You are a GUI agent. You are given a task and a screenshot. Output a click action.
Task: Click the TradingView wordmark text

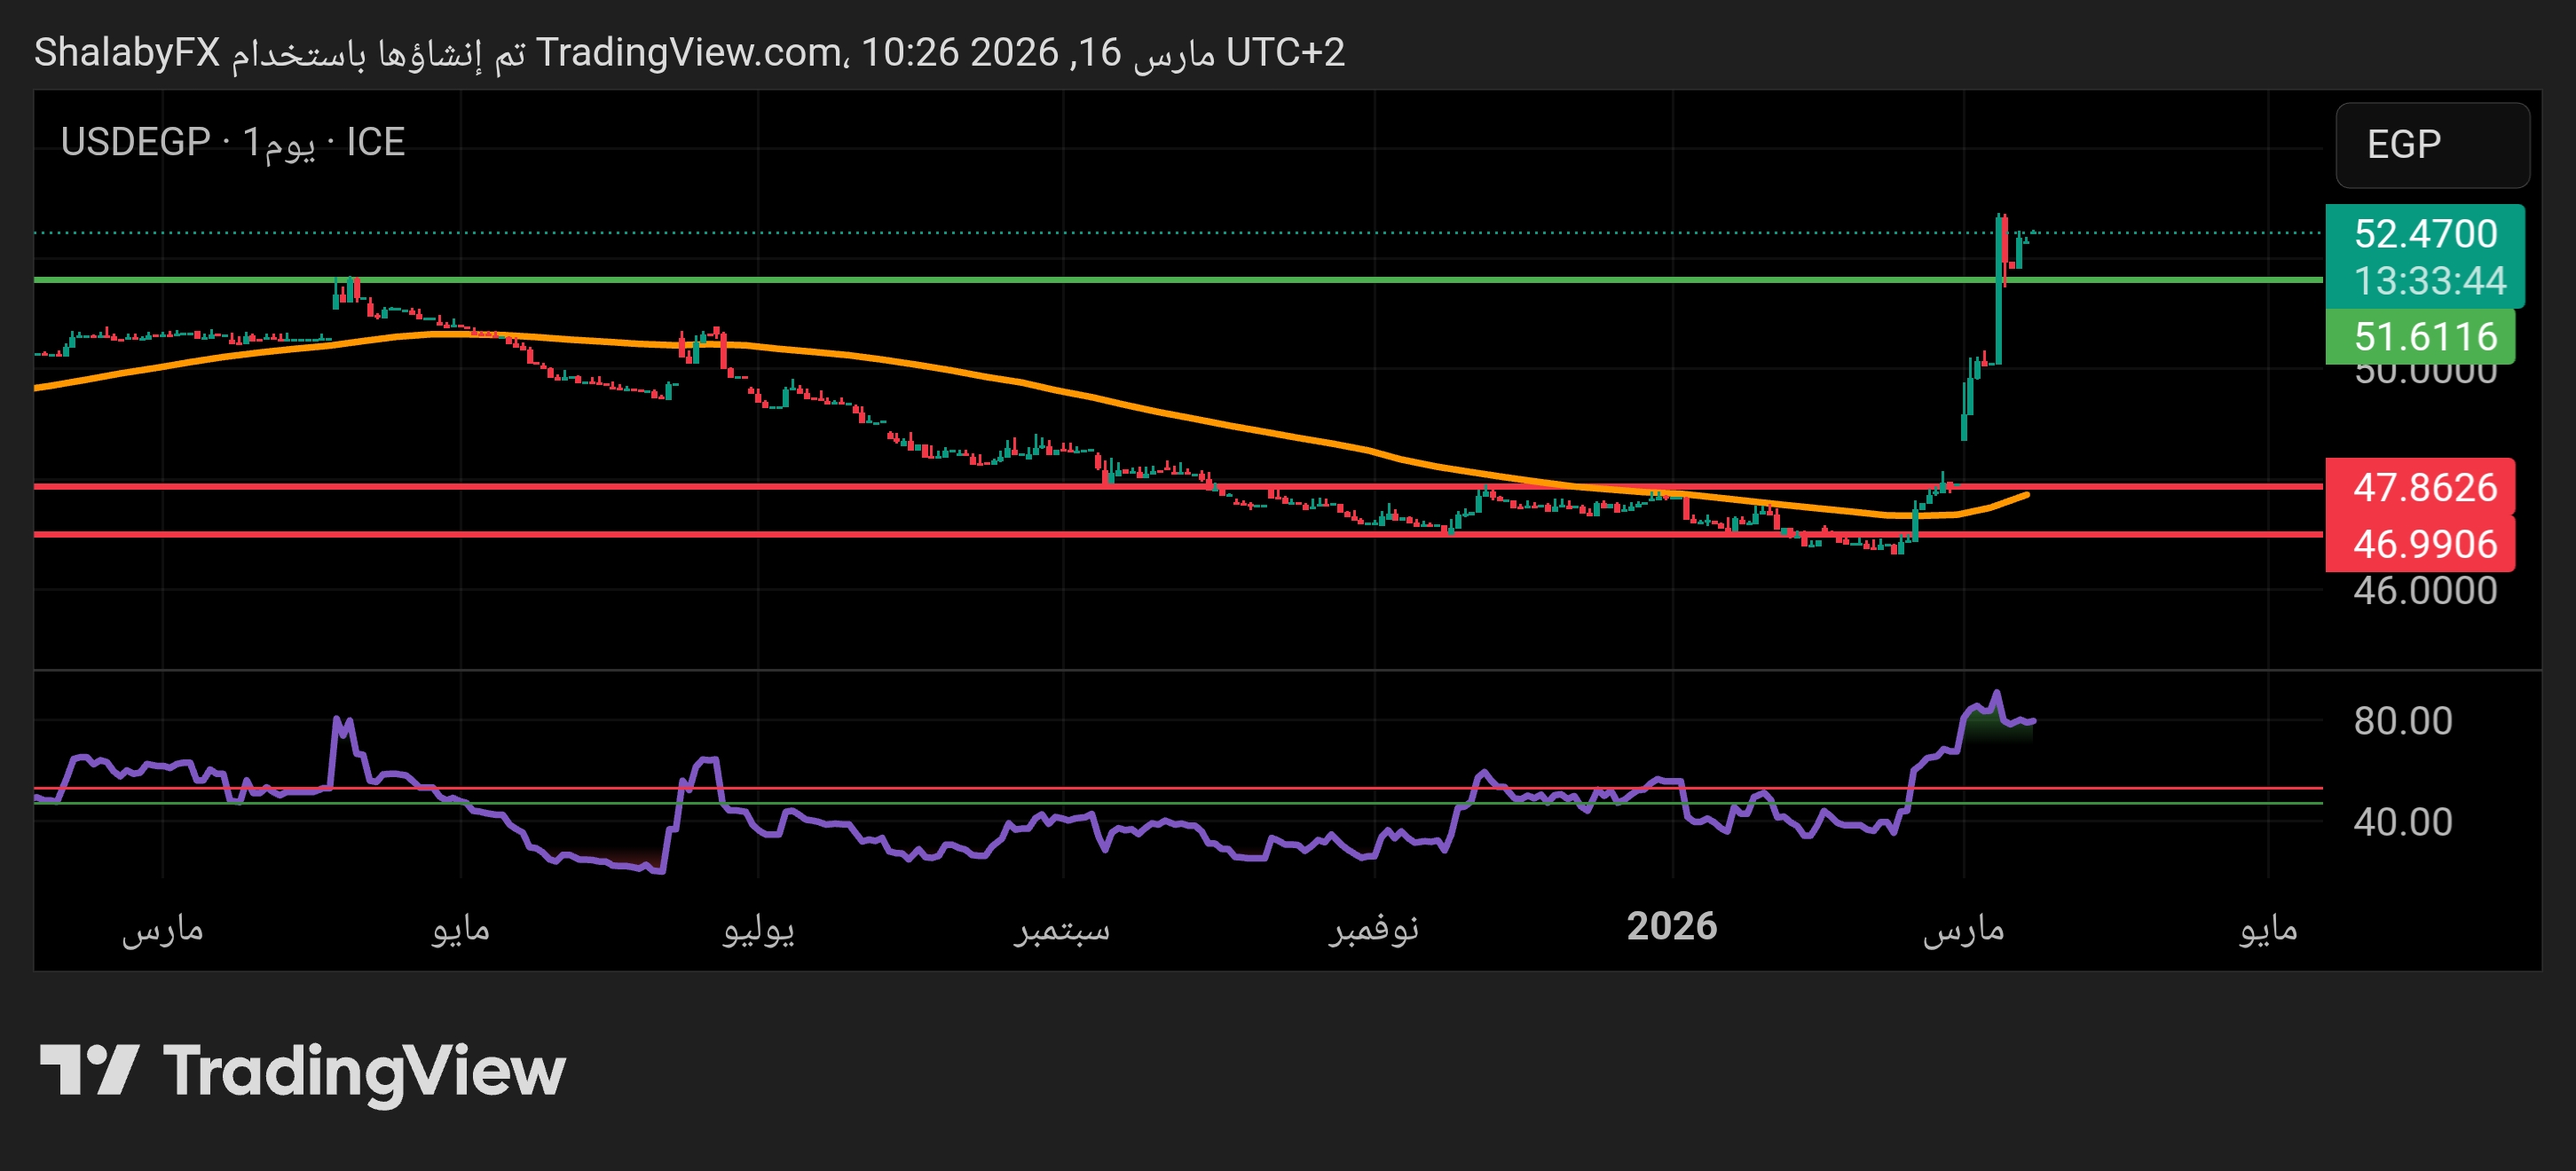pyautogui.click(x=364, y=1072)
